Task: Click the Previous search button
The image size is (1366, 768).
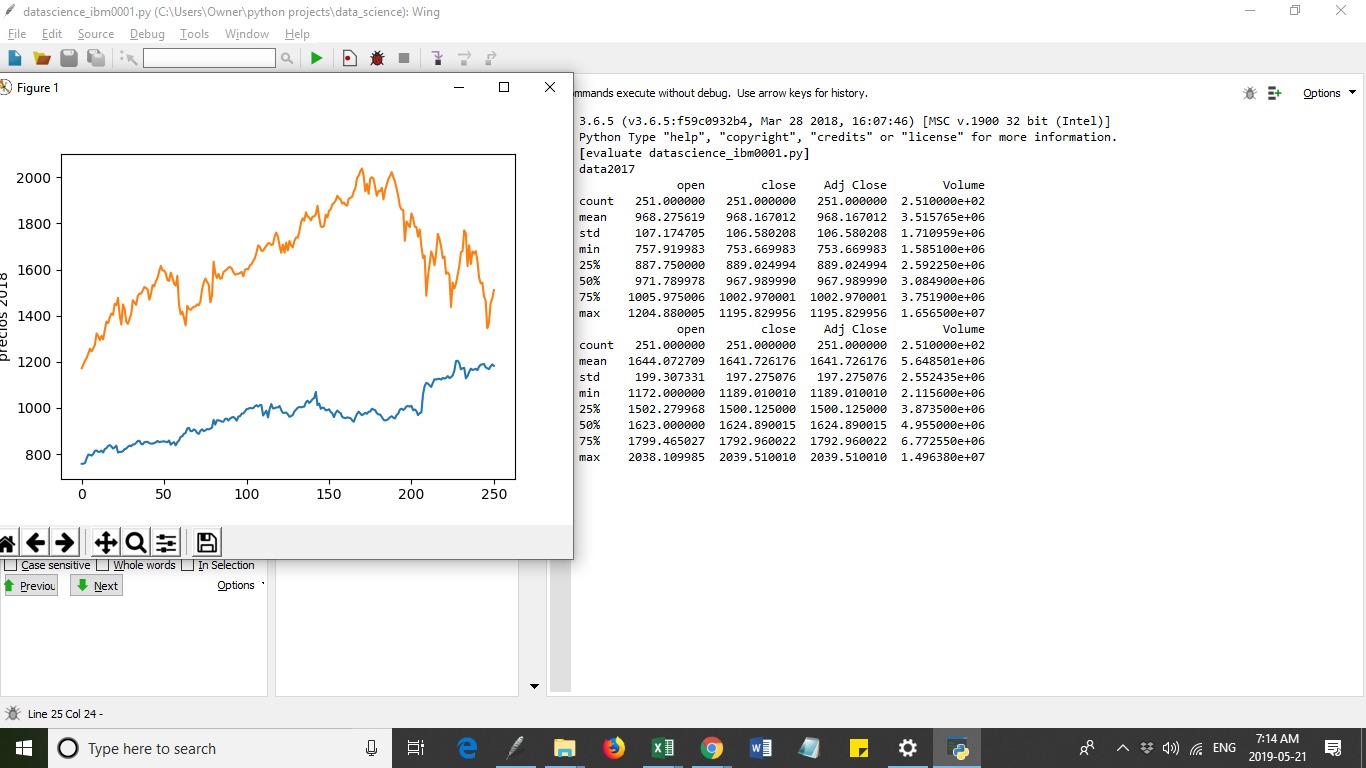Action: [x=30, y=586]
